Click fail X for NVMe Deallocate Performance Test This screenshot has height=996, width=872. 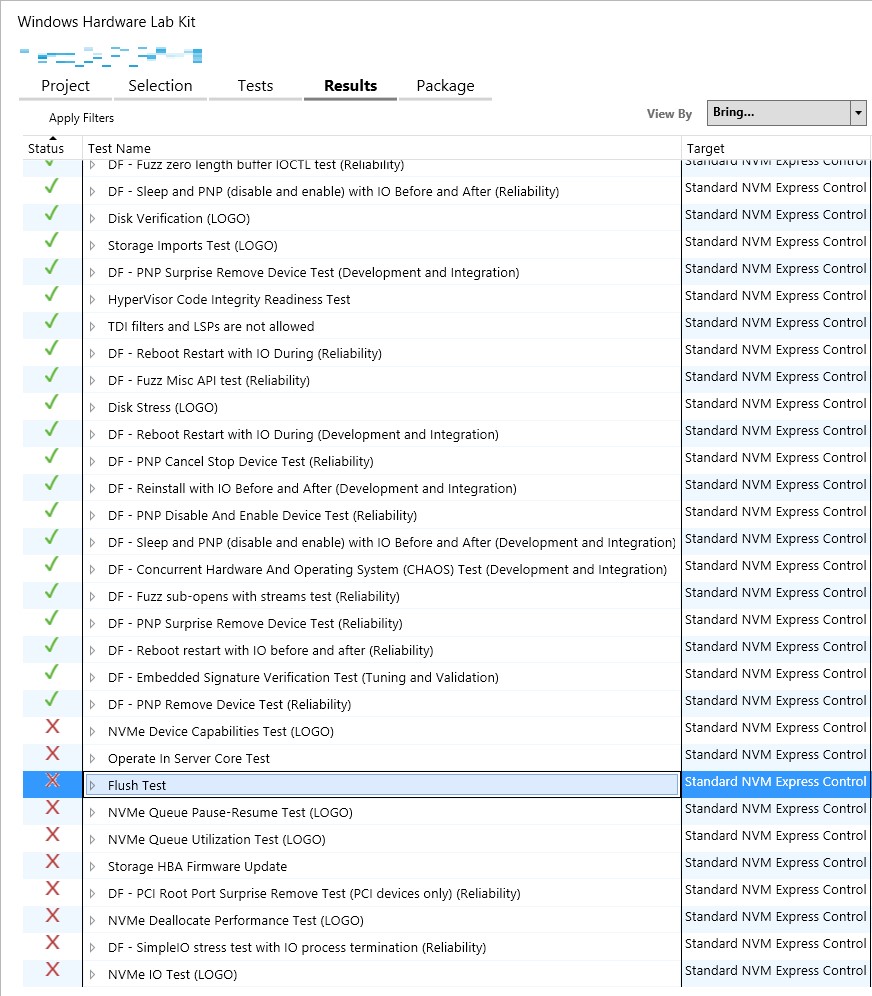[53, 915]
